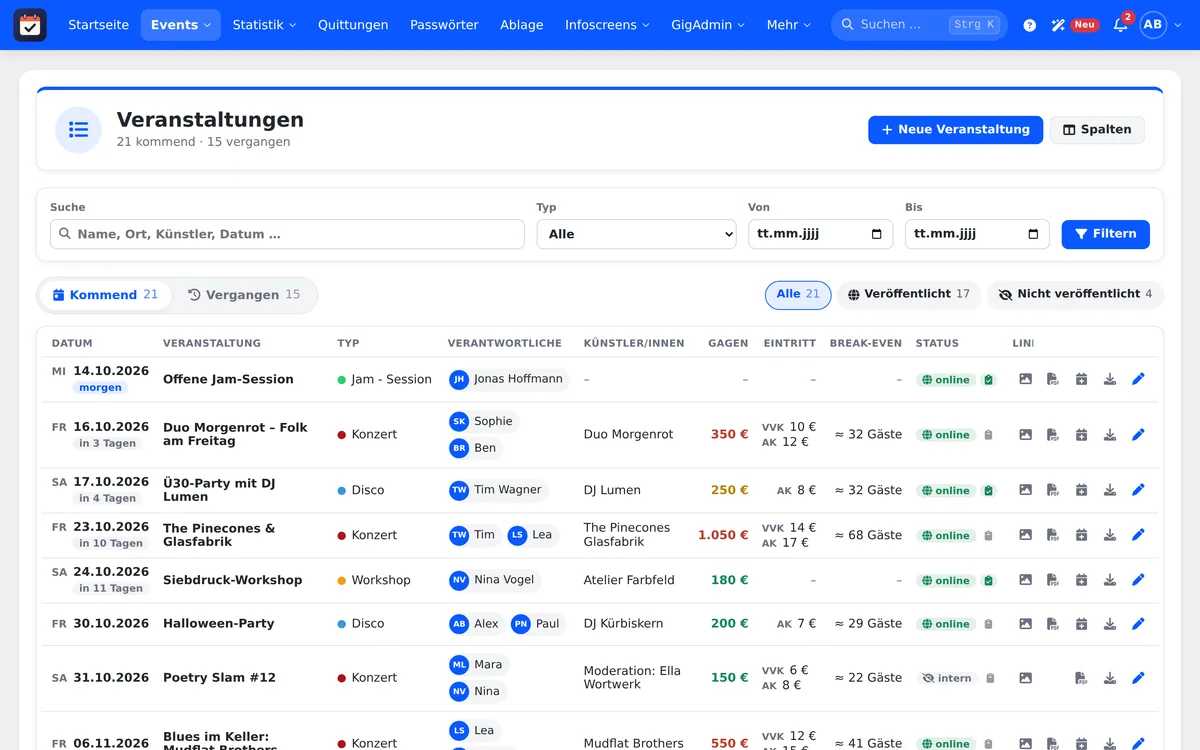Toggle clipboard check for Offene Jam-Session
The image size is (1200, 750).
tap(989, 380)
